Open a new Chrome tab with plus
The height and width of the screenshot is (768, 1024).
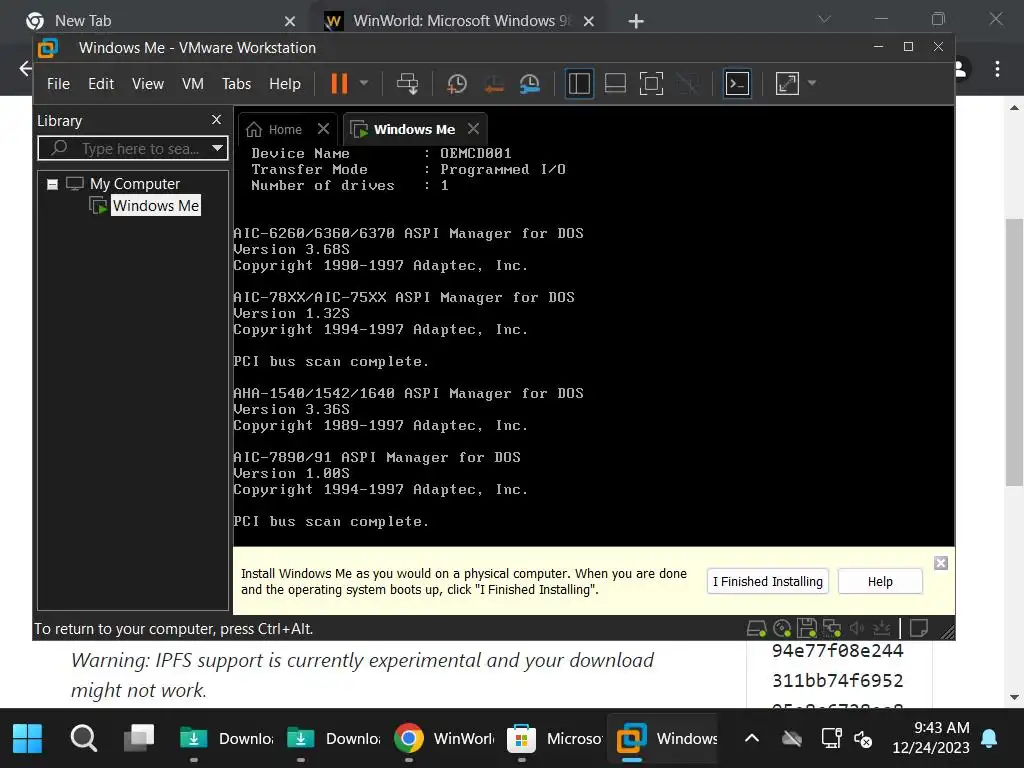coord(635,22)
